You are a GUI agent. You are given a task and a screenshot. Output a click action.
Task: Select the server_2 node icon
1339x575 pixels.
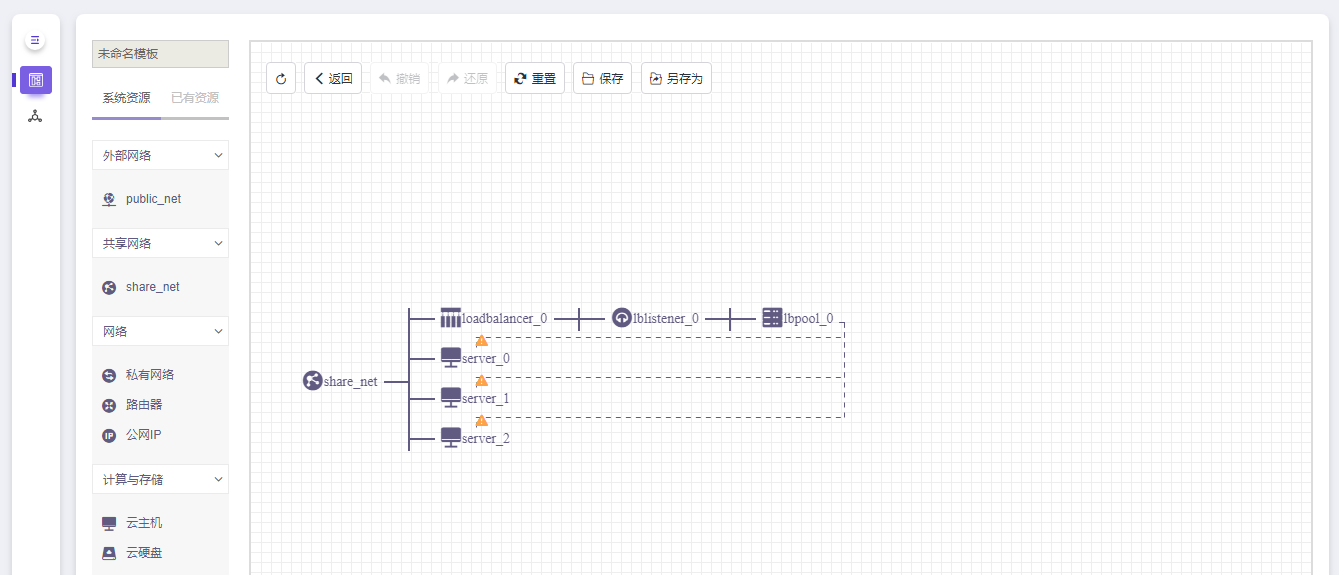pos(451,437)
